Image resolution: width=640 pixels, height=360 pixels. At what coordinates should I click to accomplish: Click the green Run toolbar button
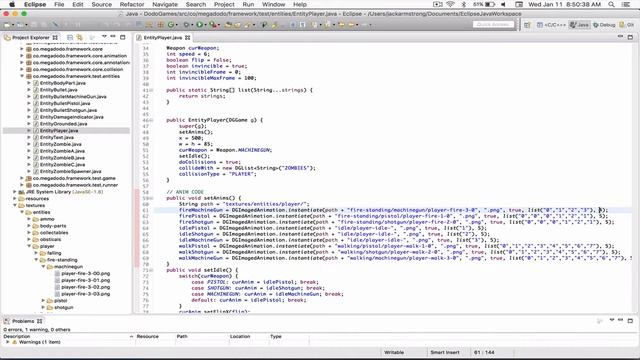(200, 25)
